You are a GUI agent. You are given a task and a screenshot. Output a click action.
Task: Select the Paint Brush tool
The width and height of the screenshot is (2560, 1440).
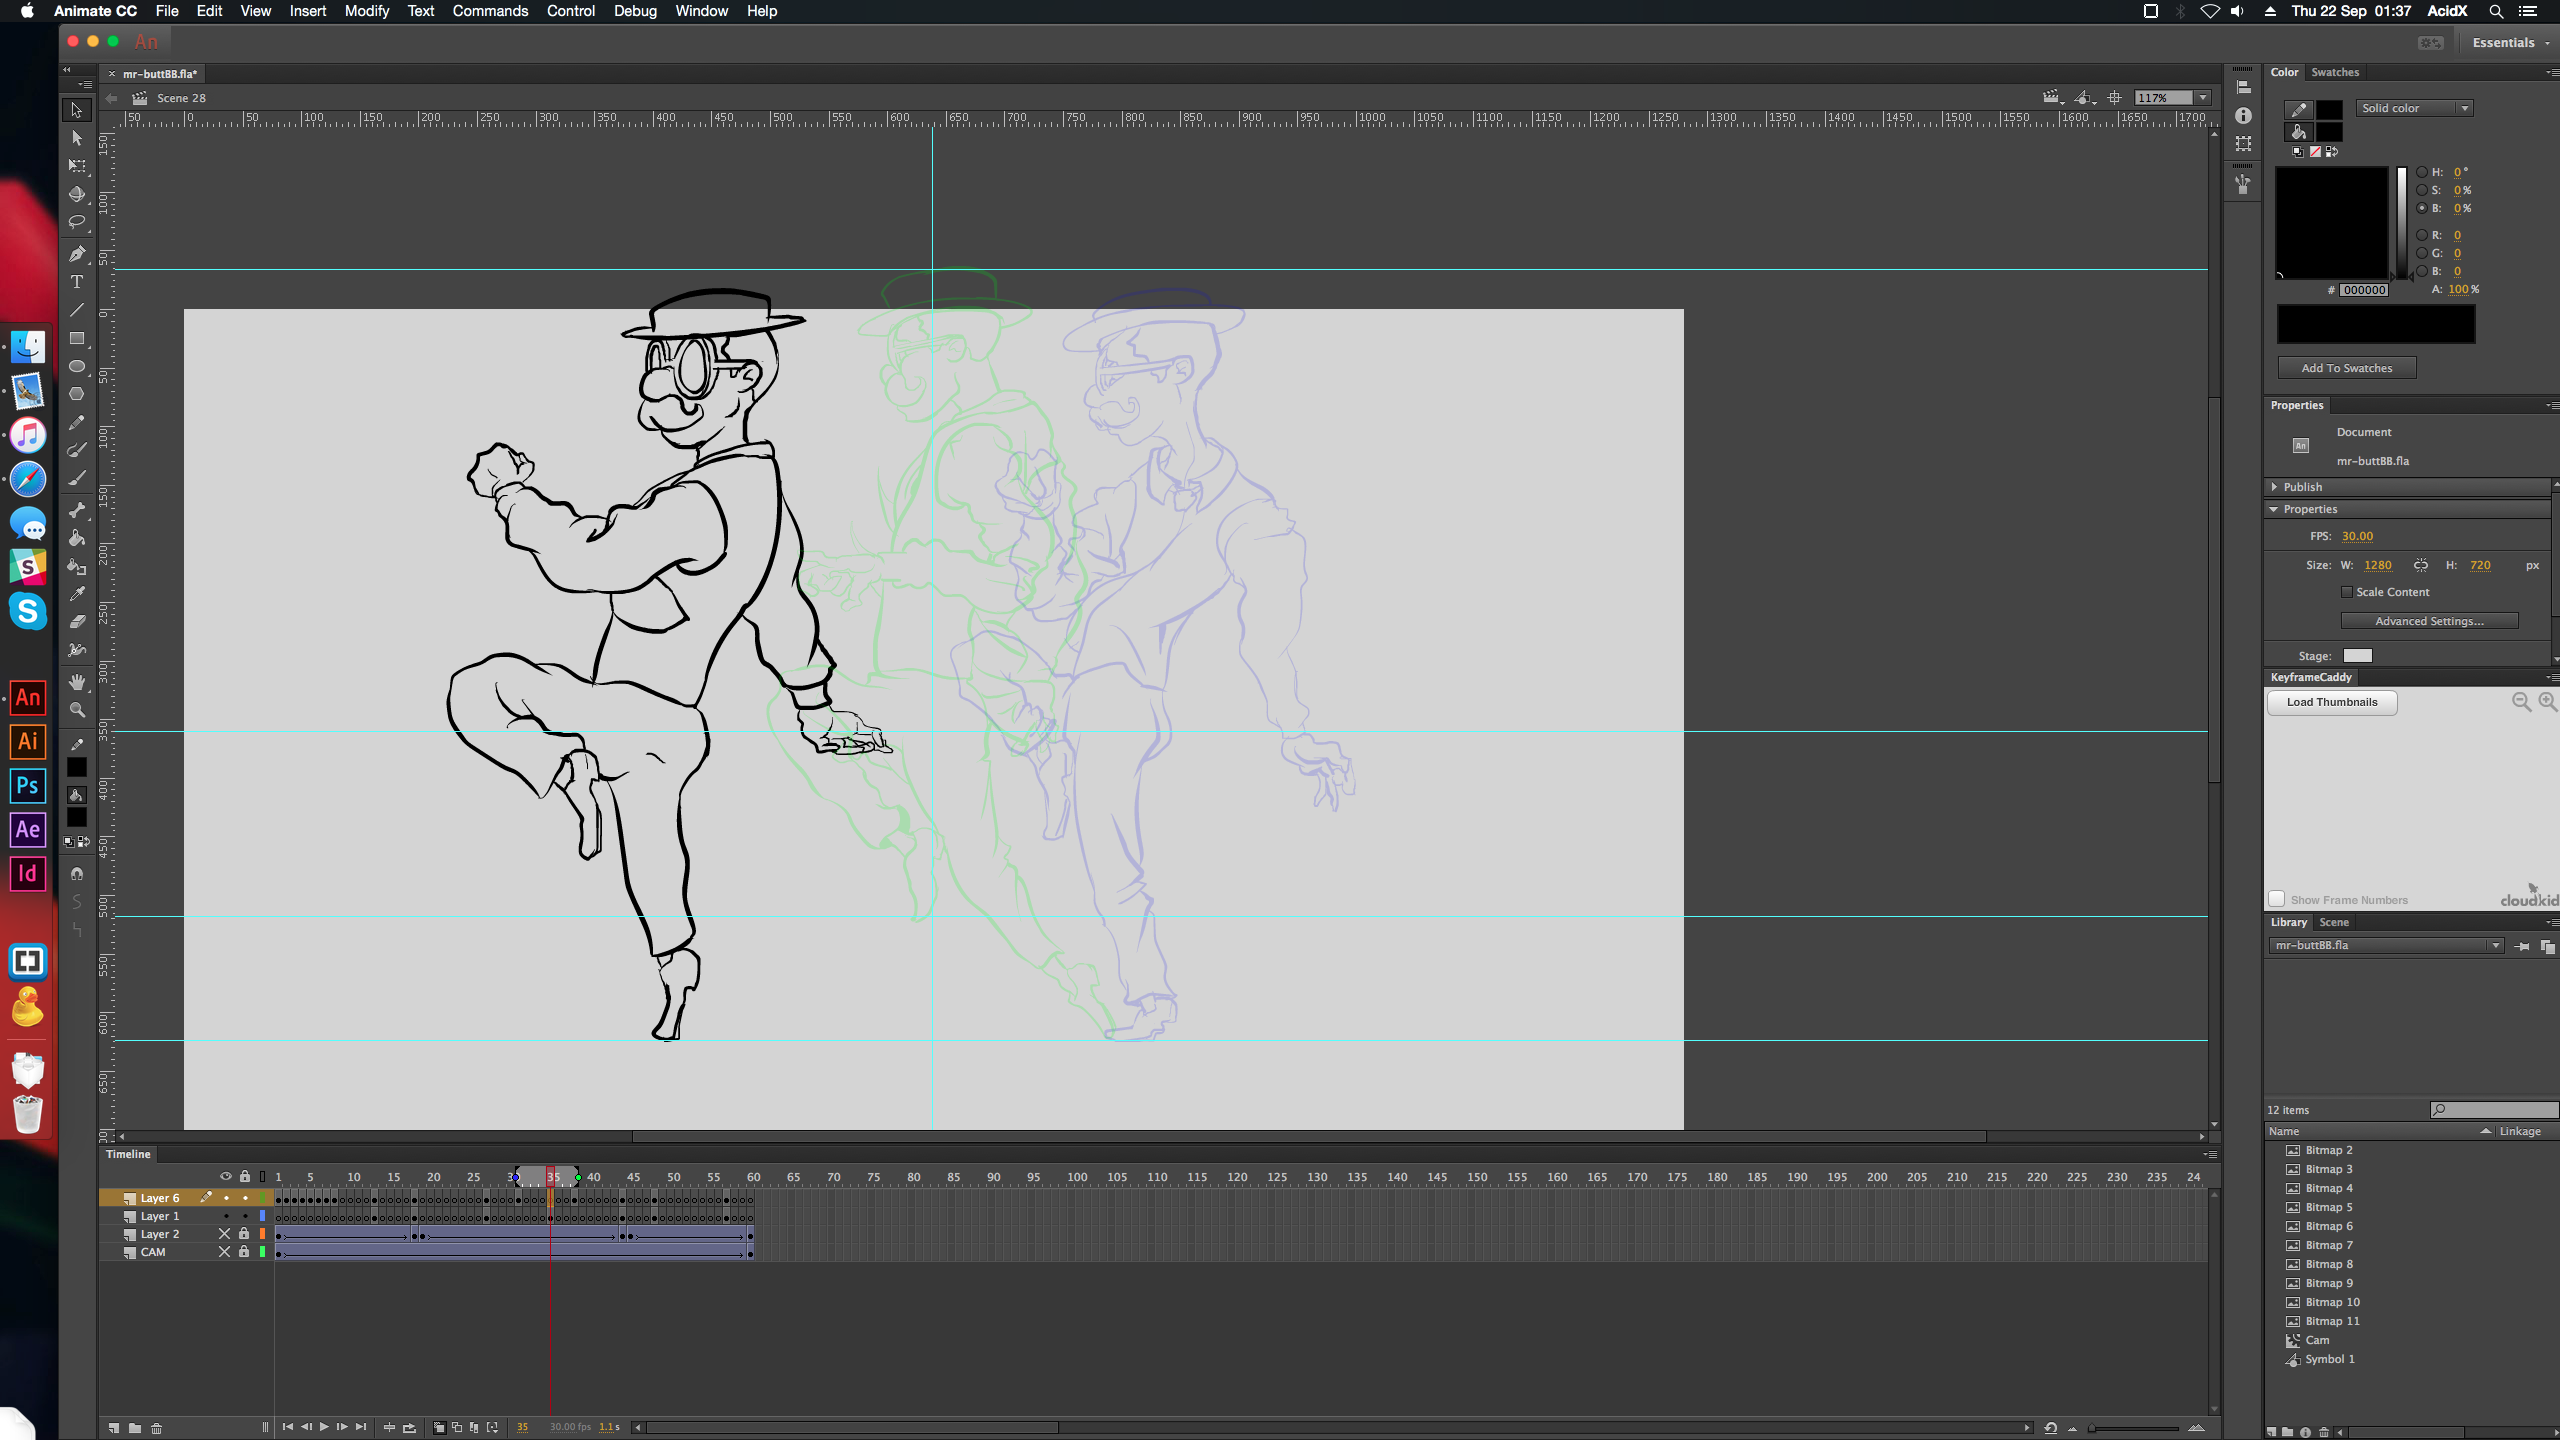pyautogui.click(x=77, y=450)
